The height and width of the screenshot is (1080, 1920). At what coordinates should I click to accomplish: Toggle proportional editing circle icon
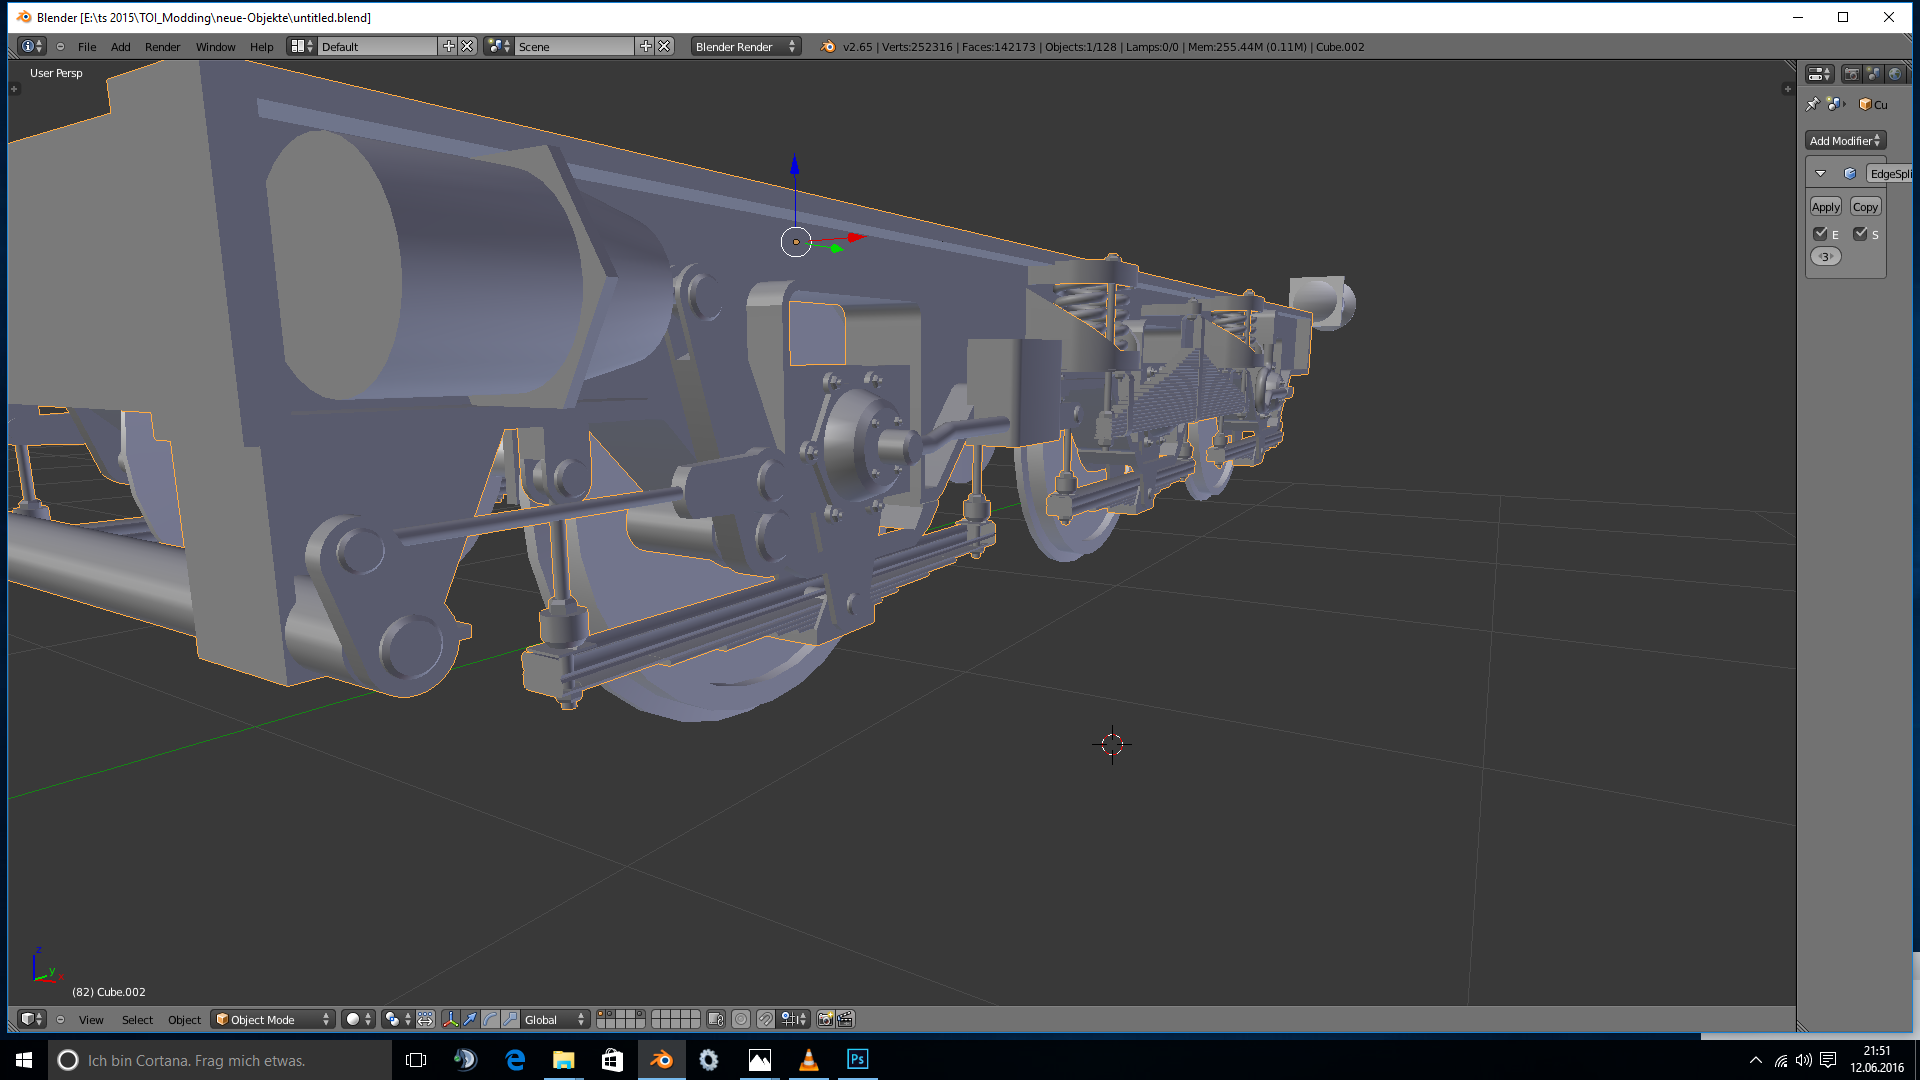coord(741,1019)
